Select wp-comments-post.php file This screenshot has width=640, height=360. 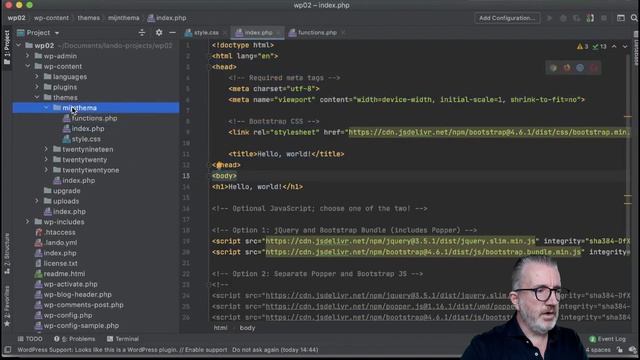click(83, 305)
